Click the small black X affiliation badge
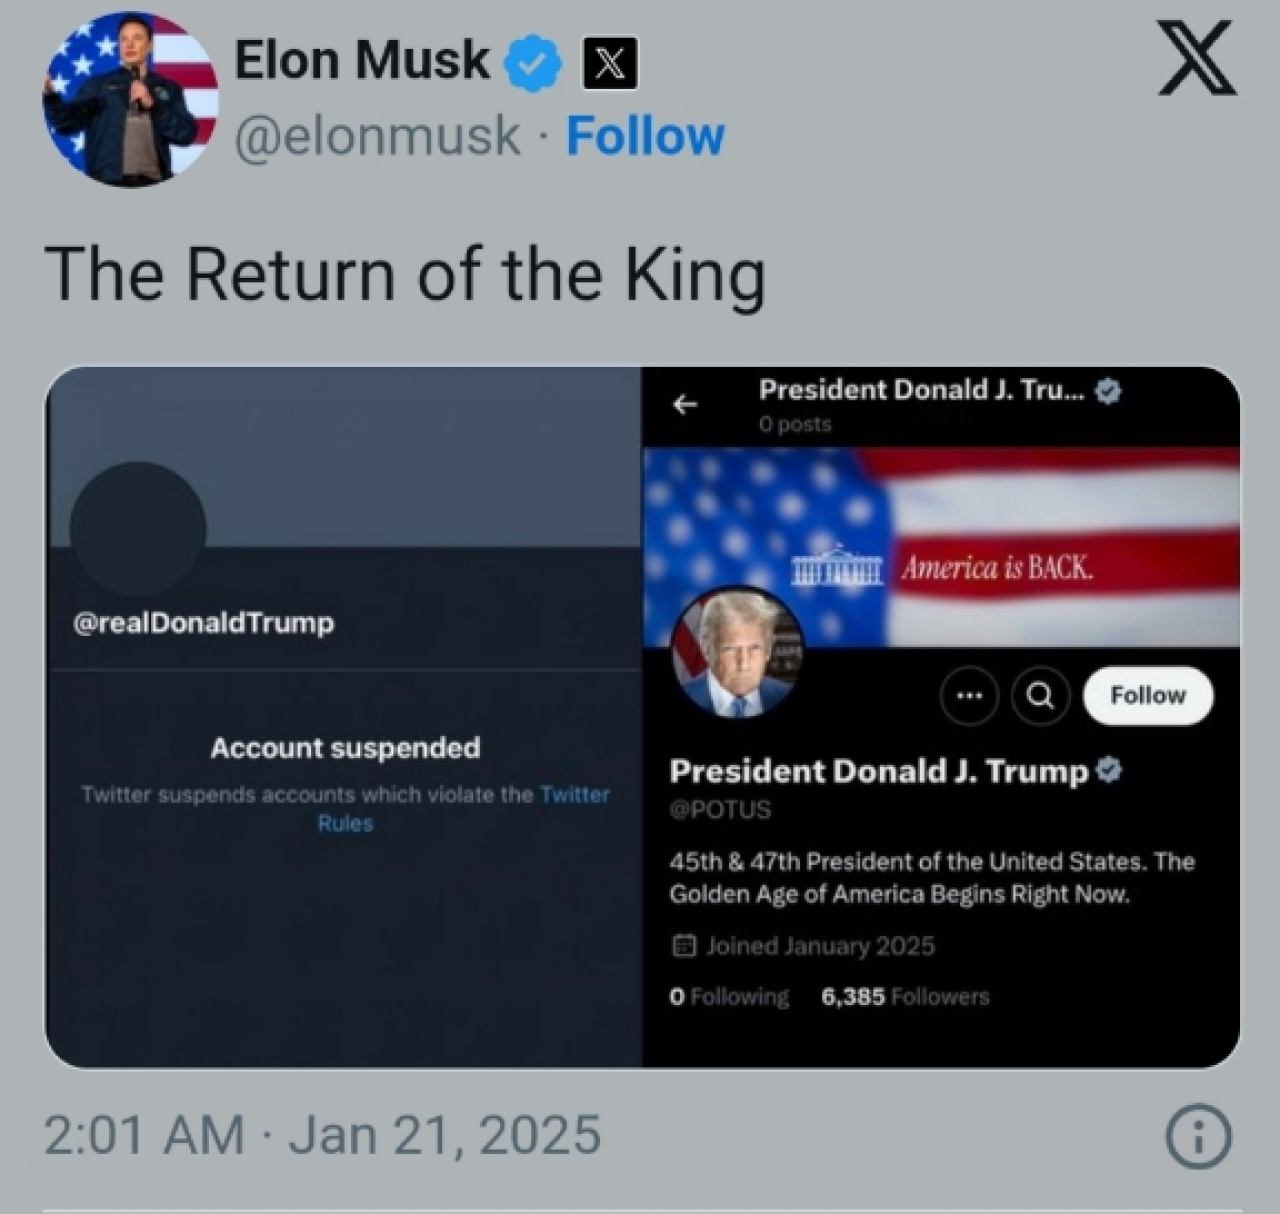The height and width of the screenshot is (1214, 1280). coord(610,64)
